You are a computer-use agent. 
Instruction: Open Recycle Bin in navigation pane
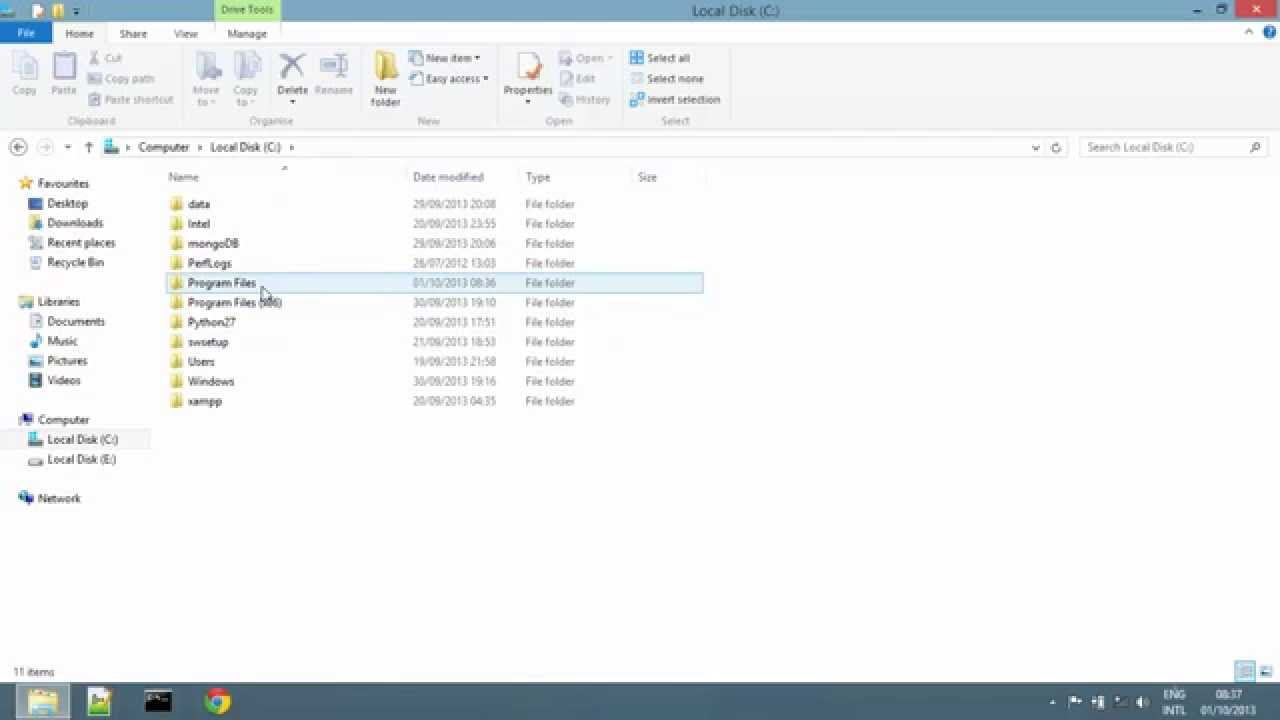75,262
